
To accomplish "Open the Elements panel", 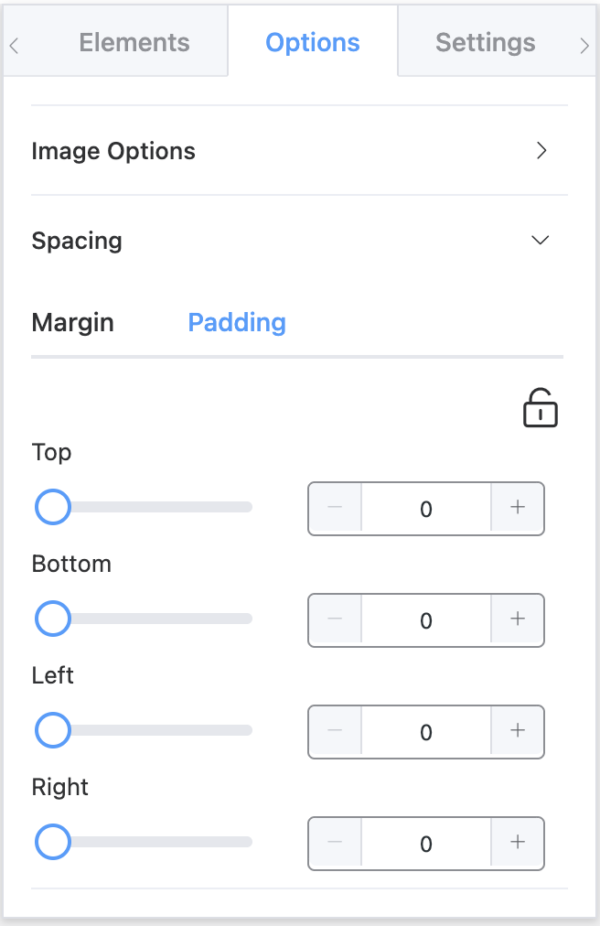I will coord(134,42).
